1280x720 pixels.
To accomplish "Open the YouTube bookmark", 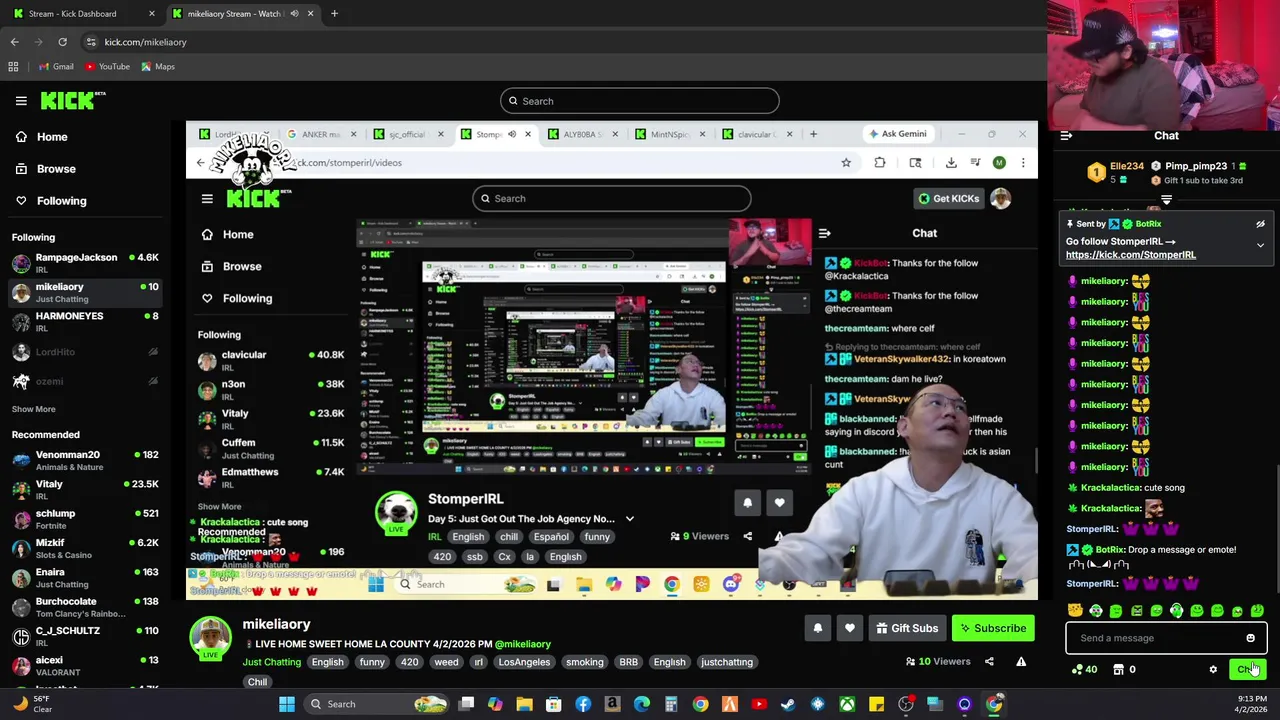I will click(x=107, y=67).
